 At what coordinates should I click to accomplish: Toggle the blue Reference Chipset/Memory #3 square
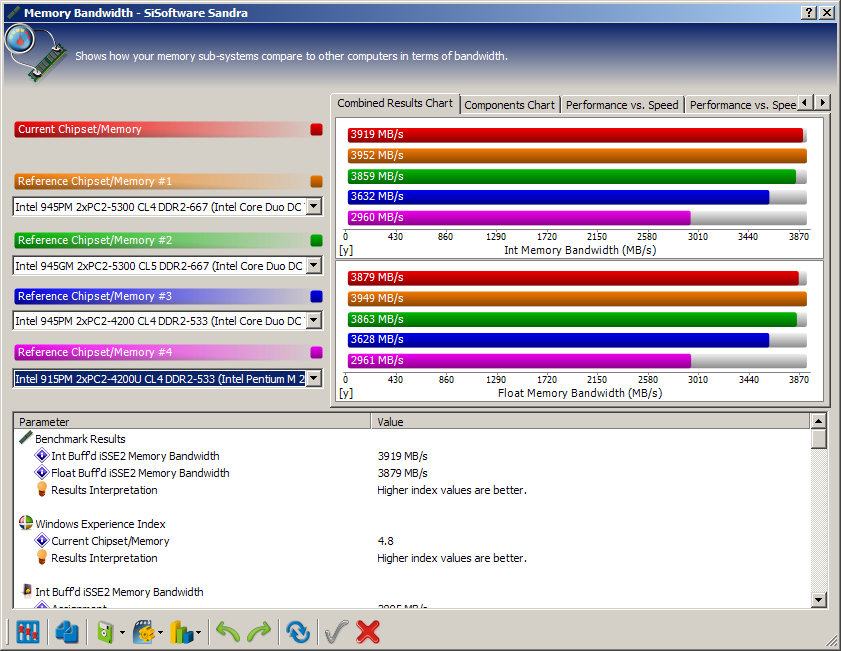316,296
